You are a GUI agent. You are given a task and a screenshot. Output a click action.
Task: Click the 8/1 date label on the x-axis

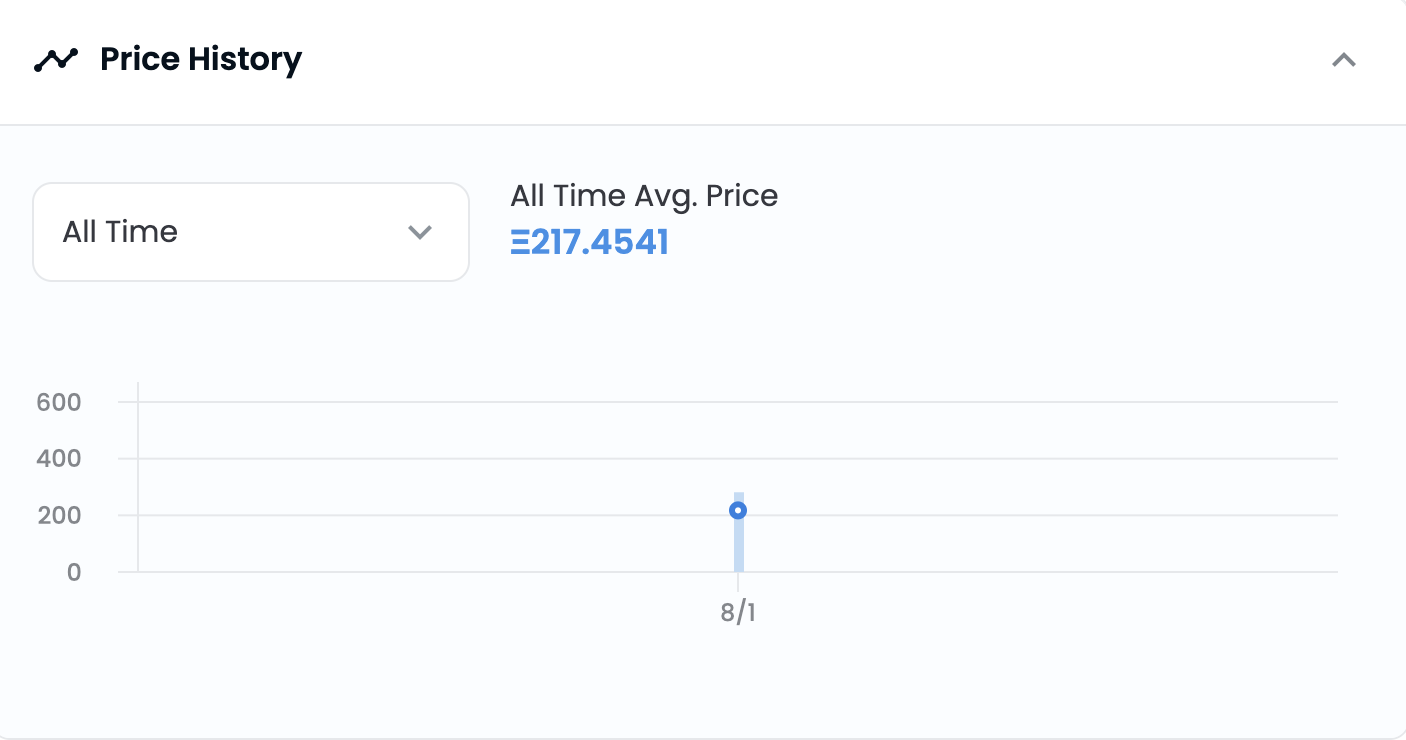[x=738, y=612]
